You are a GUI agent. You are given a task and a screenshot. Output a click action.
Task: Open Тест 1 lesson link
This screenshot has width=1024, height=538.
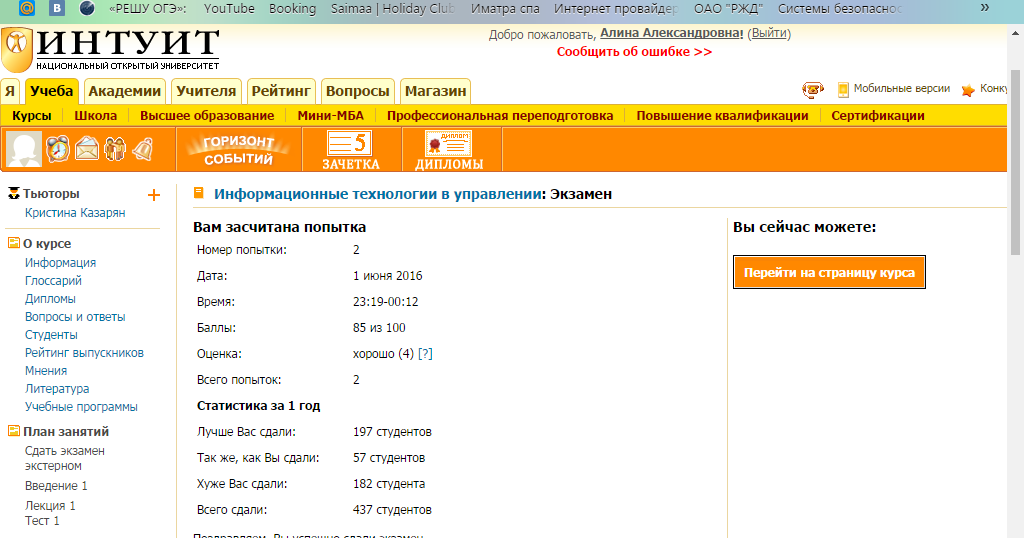coord(42,521)
